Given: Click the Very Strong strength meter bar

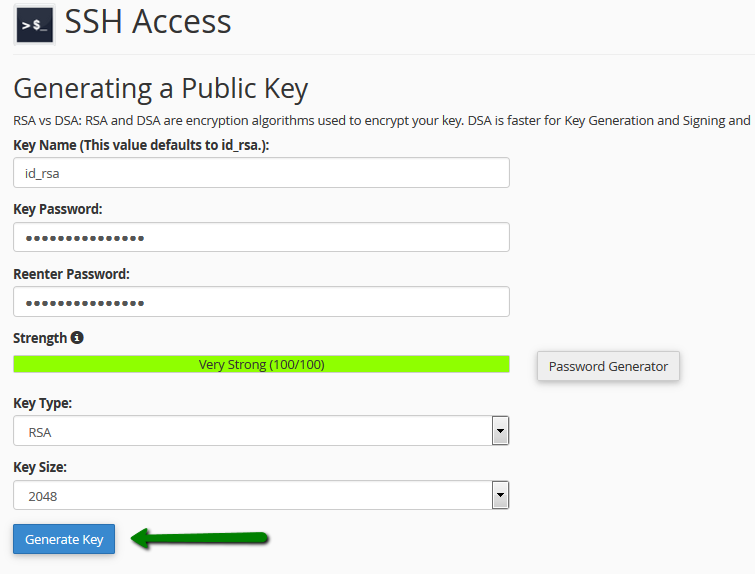Looking at the screenshot, I should [x=261, y=364].
